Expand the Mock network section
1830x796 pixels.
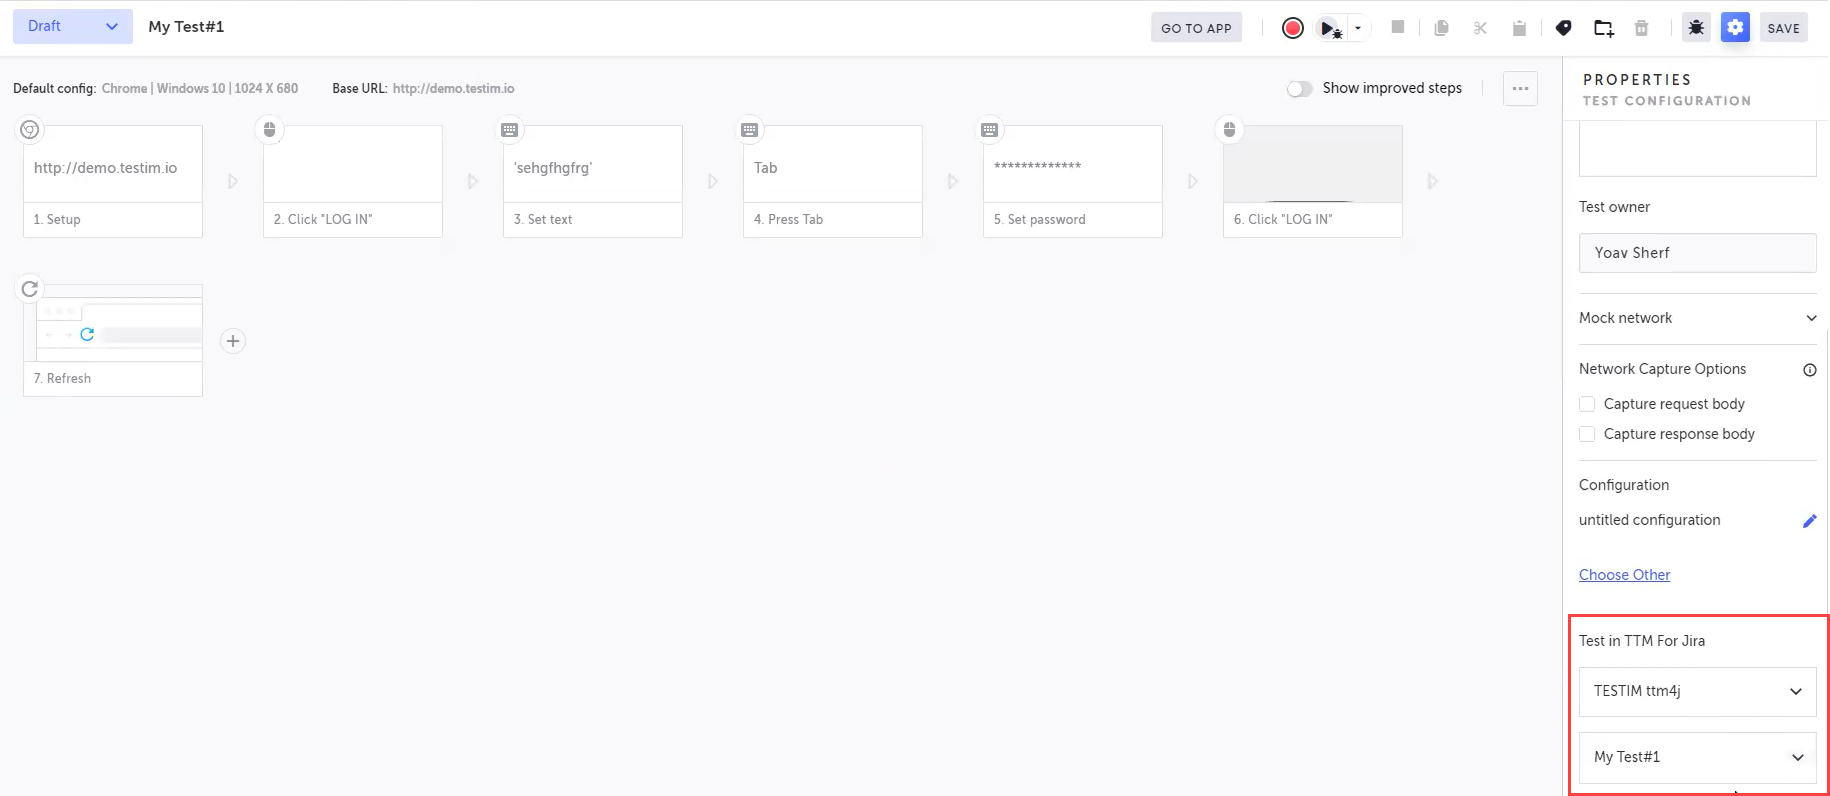pyautogui.click(x=1698, y=318)
